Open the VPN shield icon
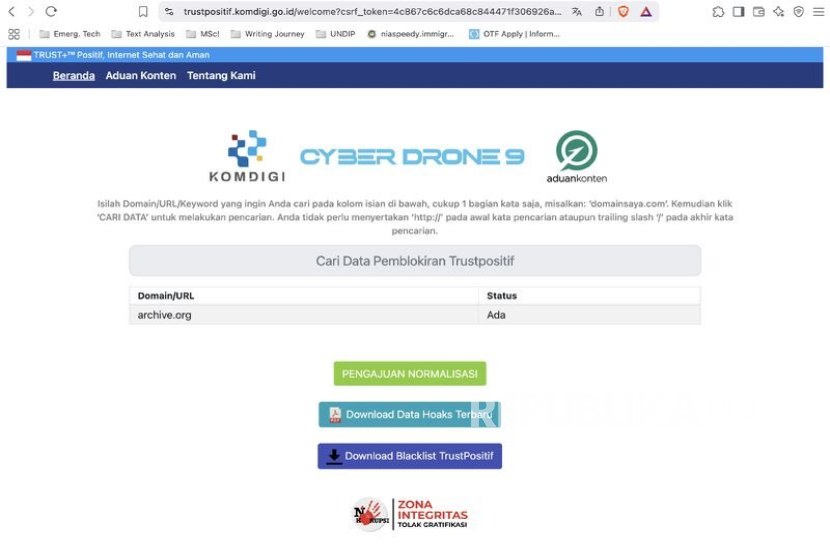 (x=799, y=11)
